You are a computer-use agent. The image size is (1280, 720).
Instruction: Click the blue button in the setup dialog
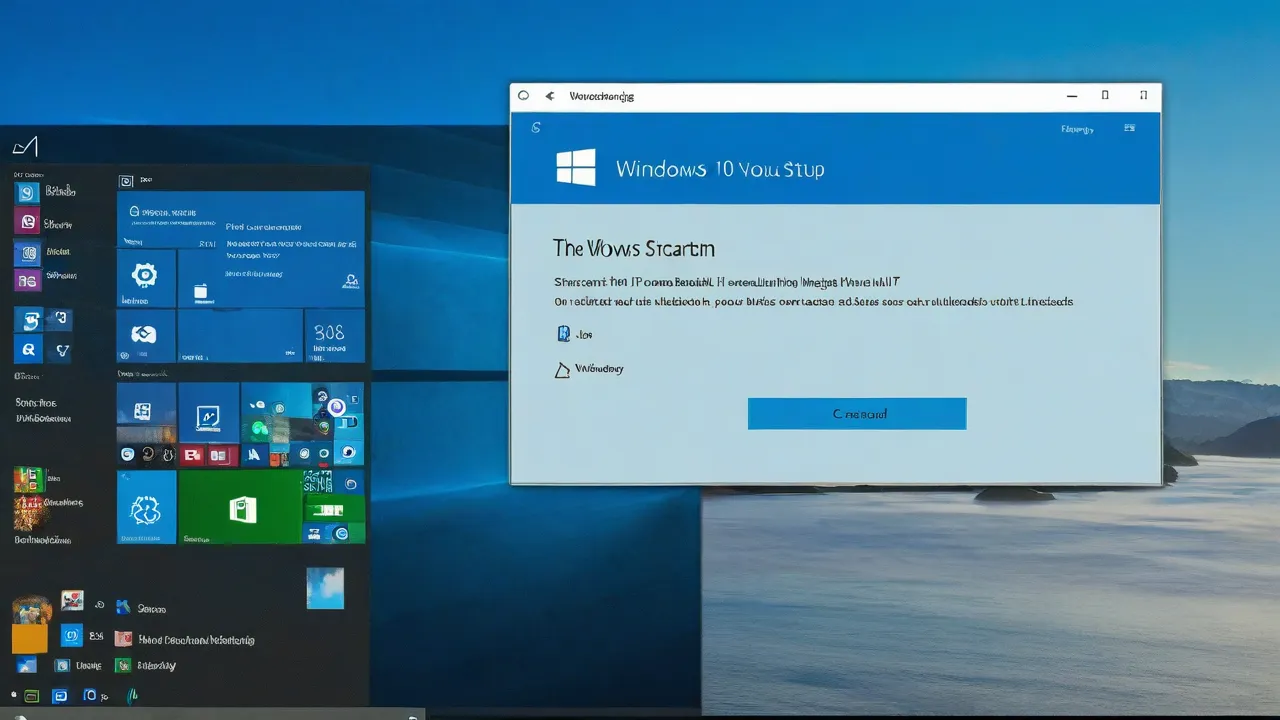857,414
